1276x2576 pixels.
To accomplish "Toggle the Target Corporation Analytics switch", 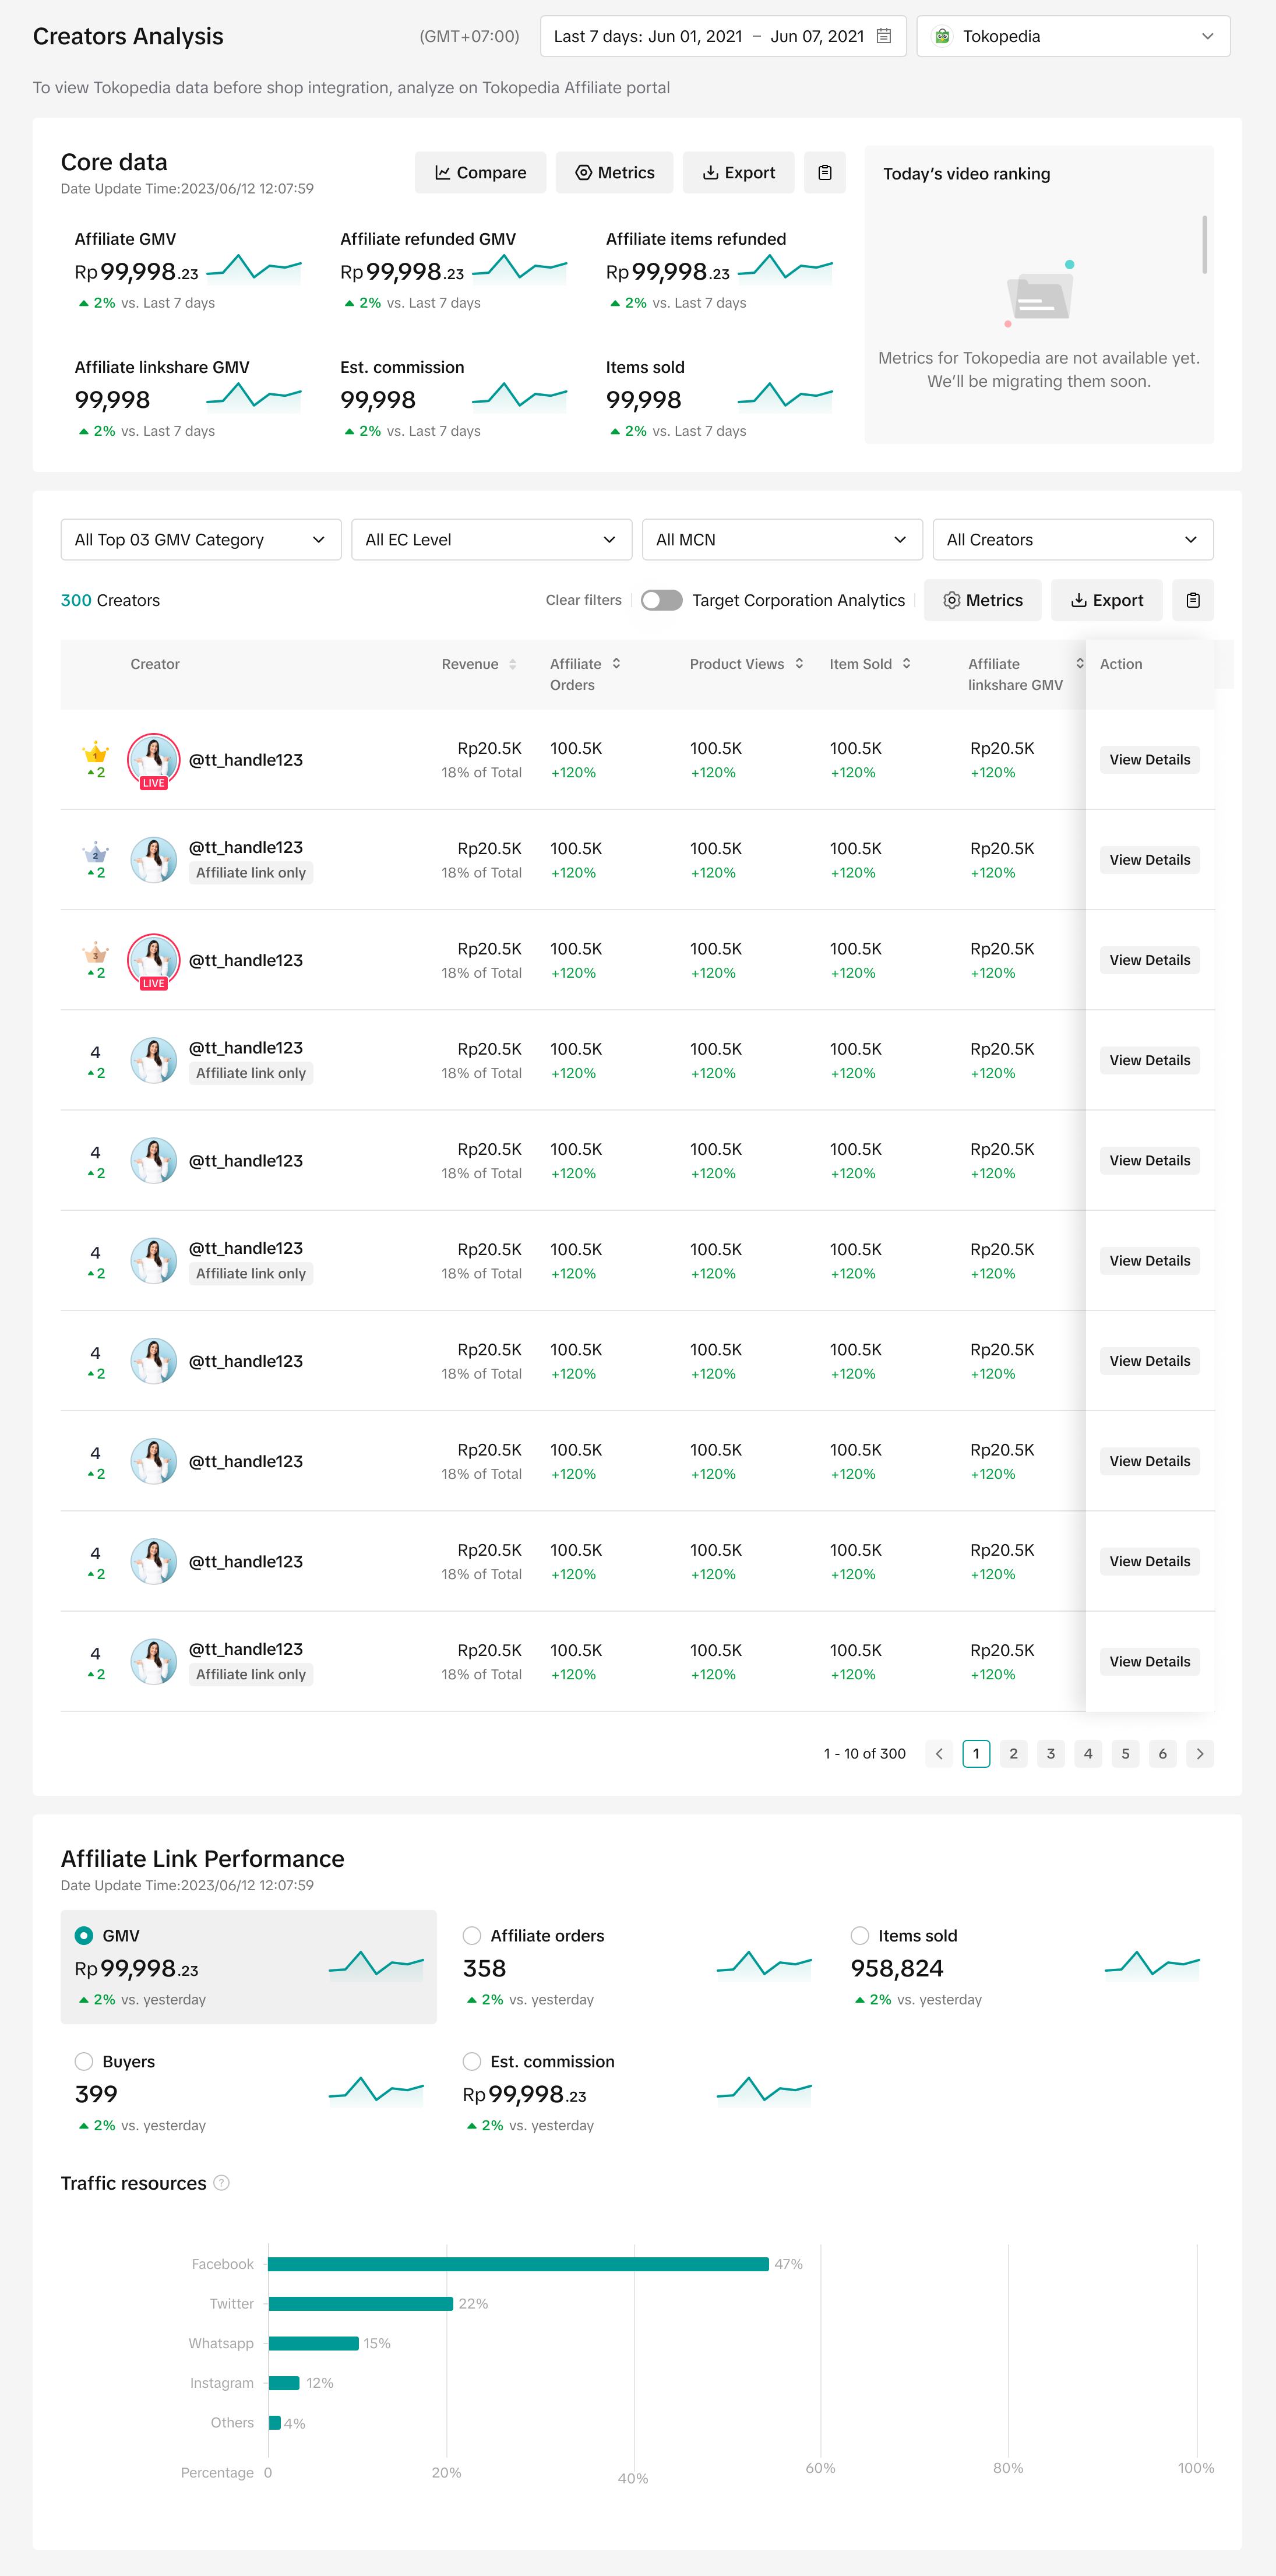I will [661, 600].
